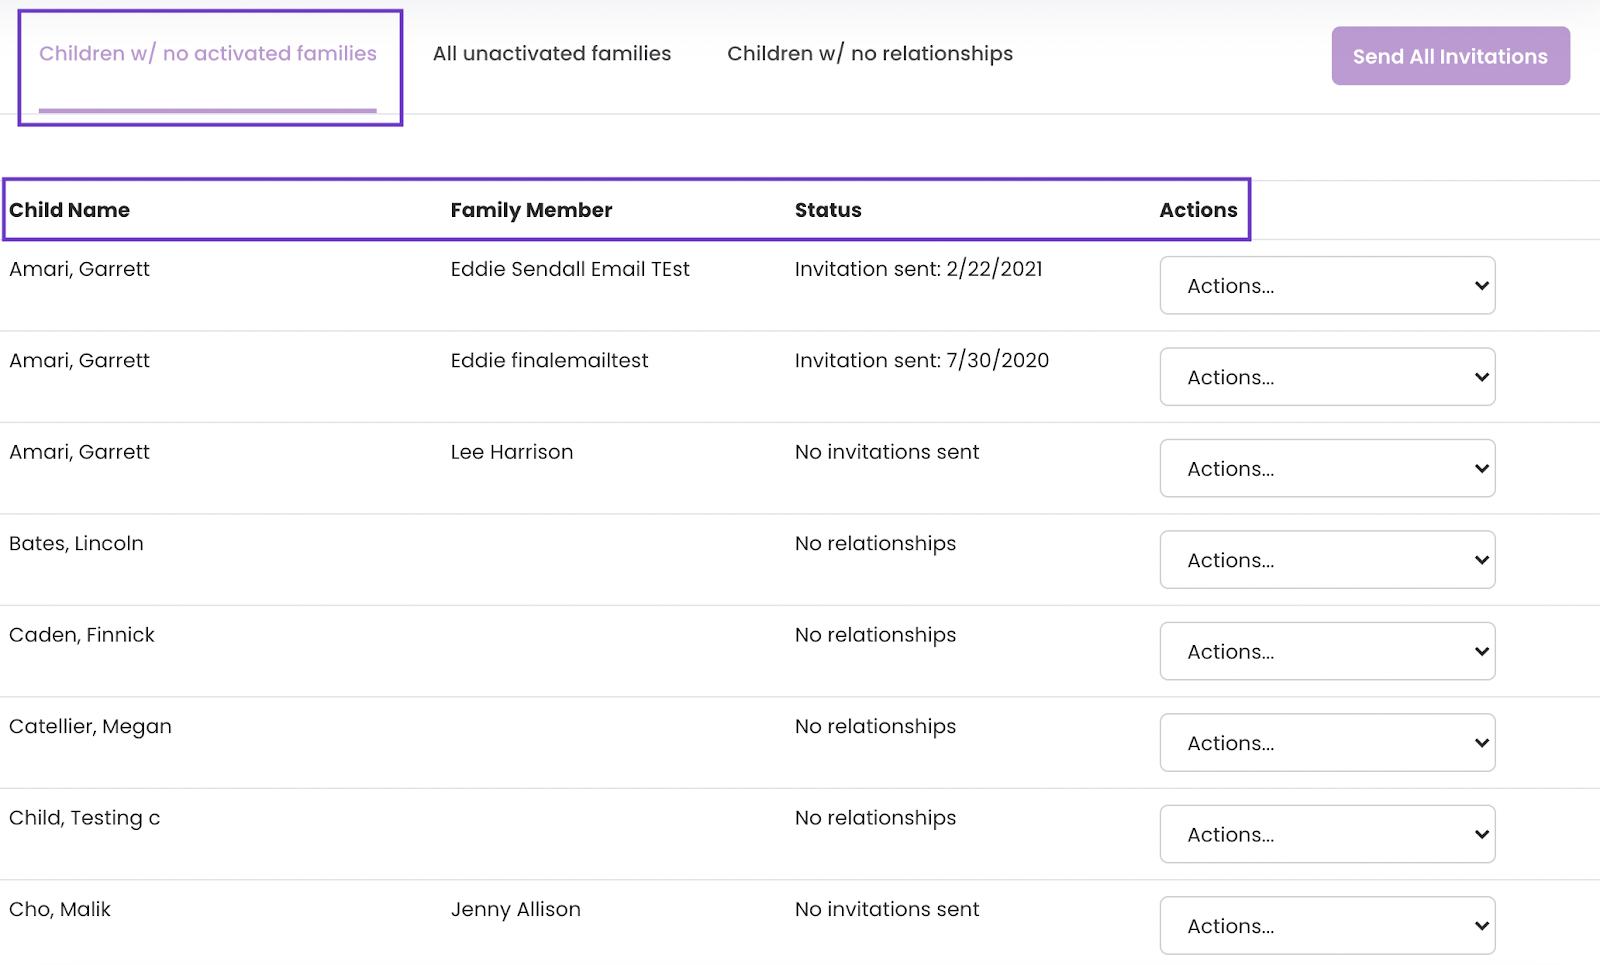Open Actions dropdown for Eddie finalemailtest row

(1327, 377)
